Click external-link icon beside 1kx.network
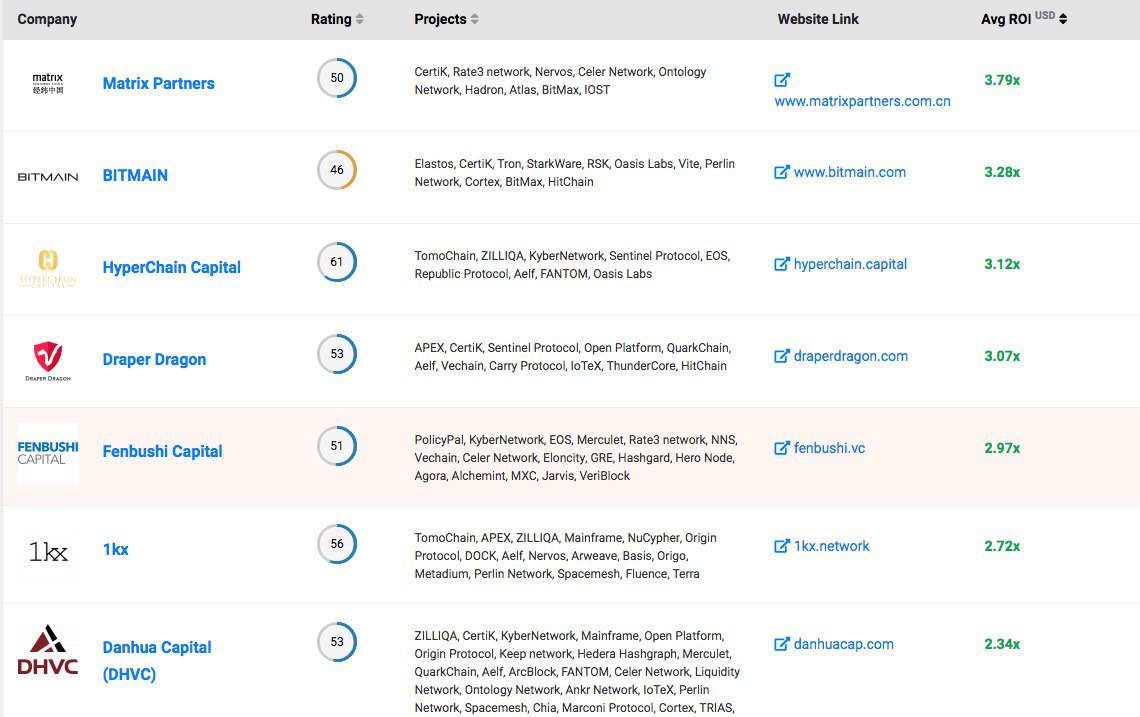The width and height of the screenshot is (1140, 717). (782, 546)
